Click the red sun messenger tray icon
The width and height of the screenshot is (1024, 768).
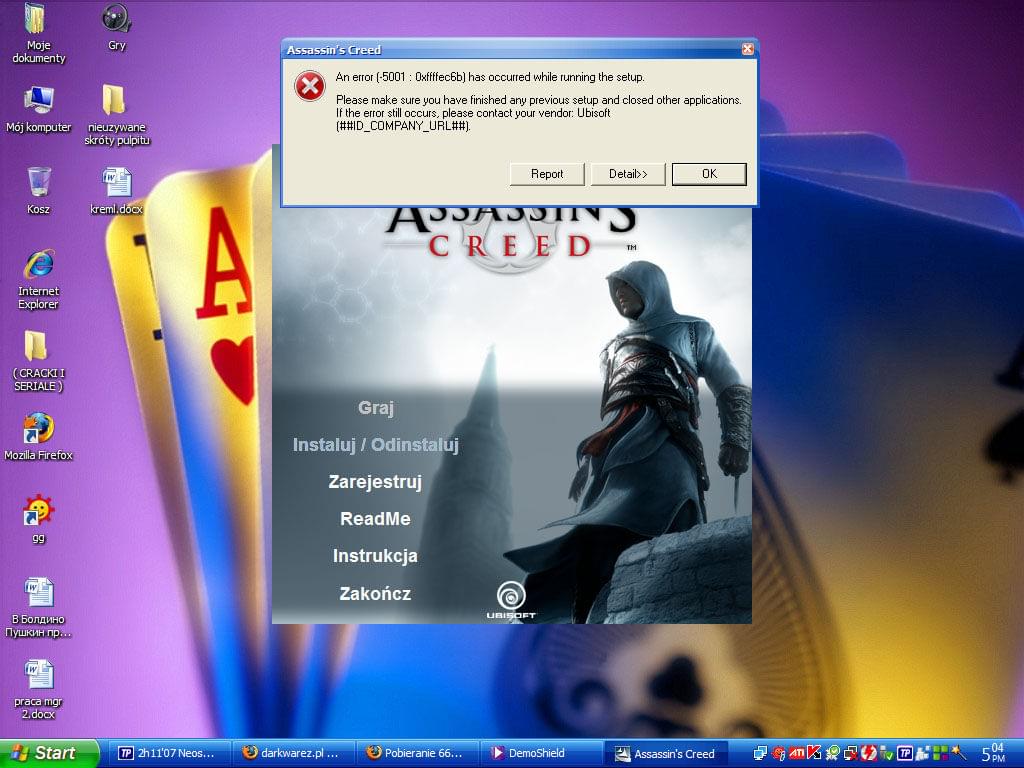(778, 753)
